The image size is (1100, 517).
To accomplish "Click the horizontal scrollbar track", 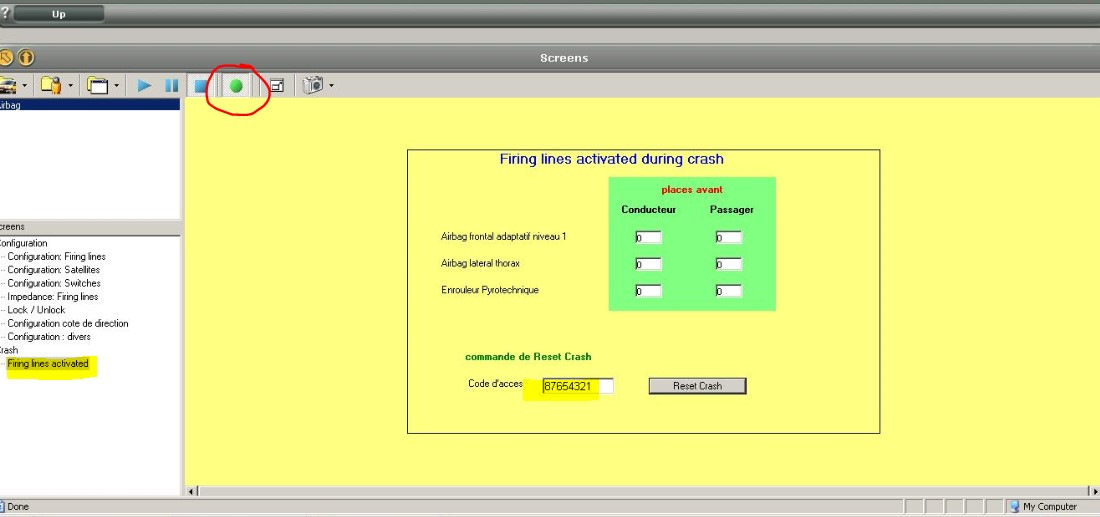I will 643,491.
